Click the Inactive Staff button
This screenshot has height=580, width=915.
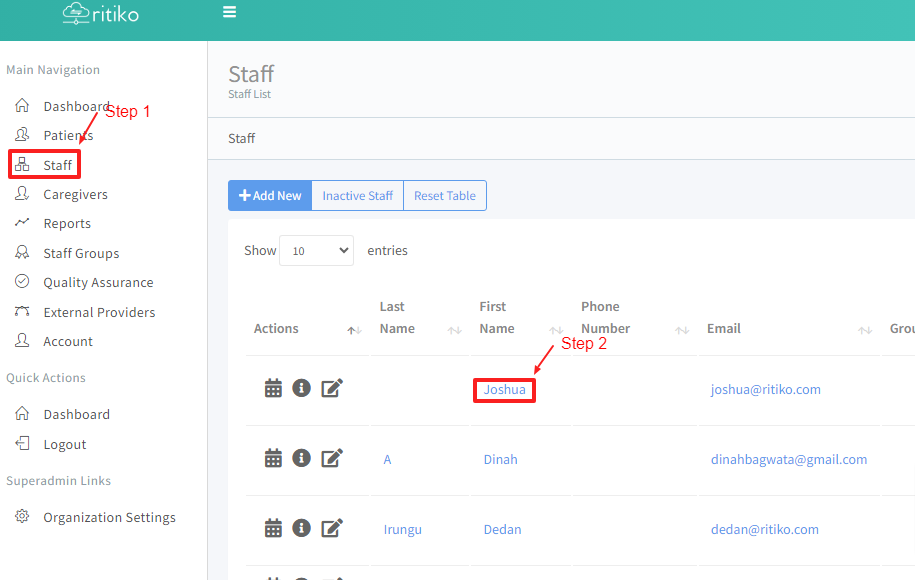(x=357, y=196)
